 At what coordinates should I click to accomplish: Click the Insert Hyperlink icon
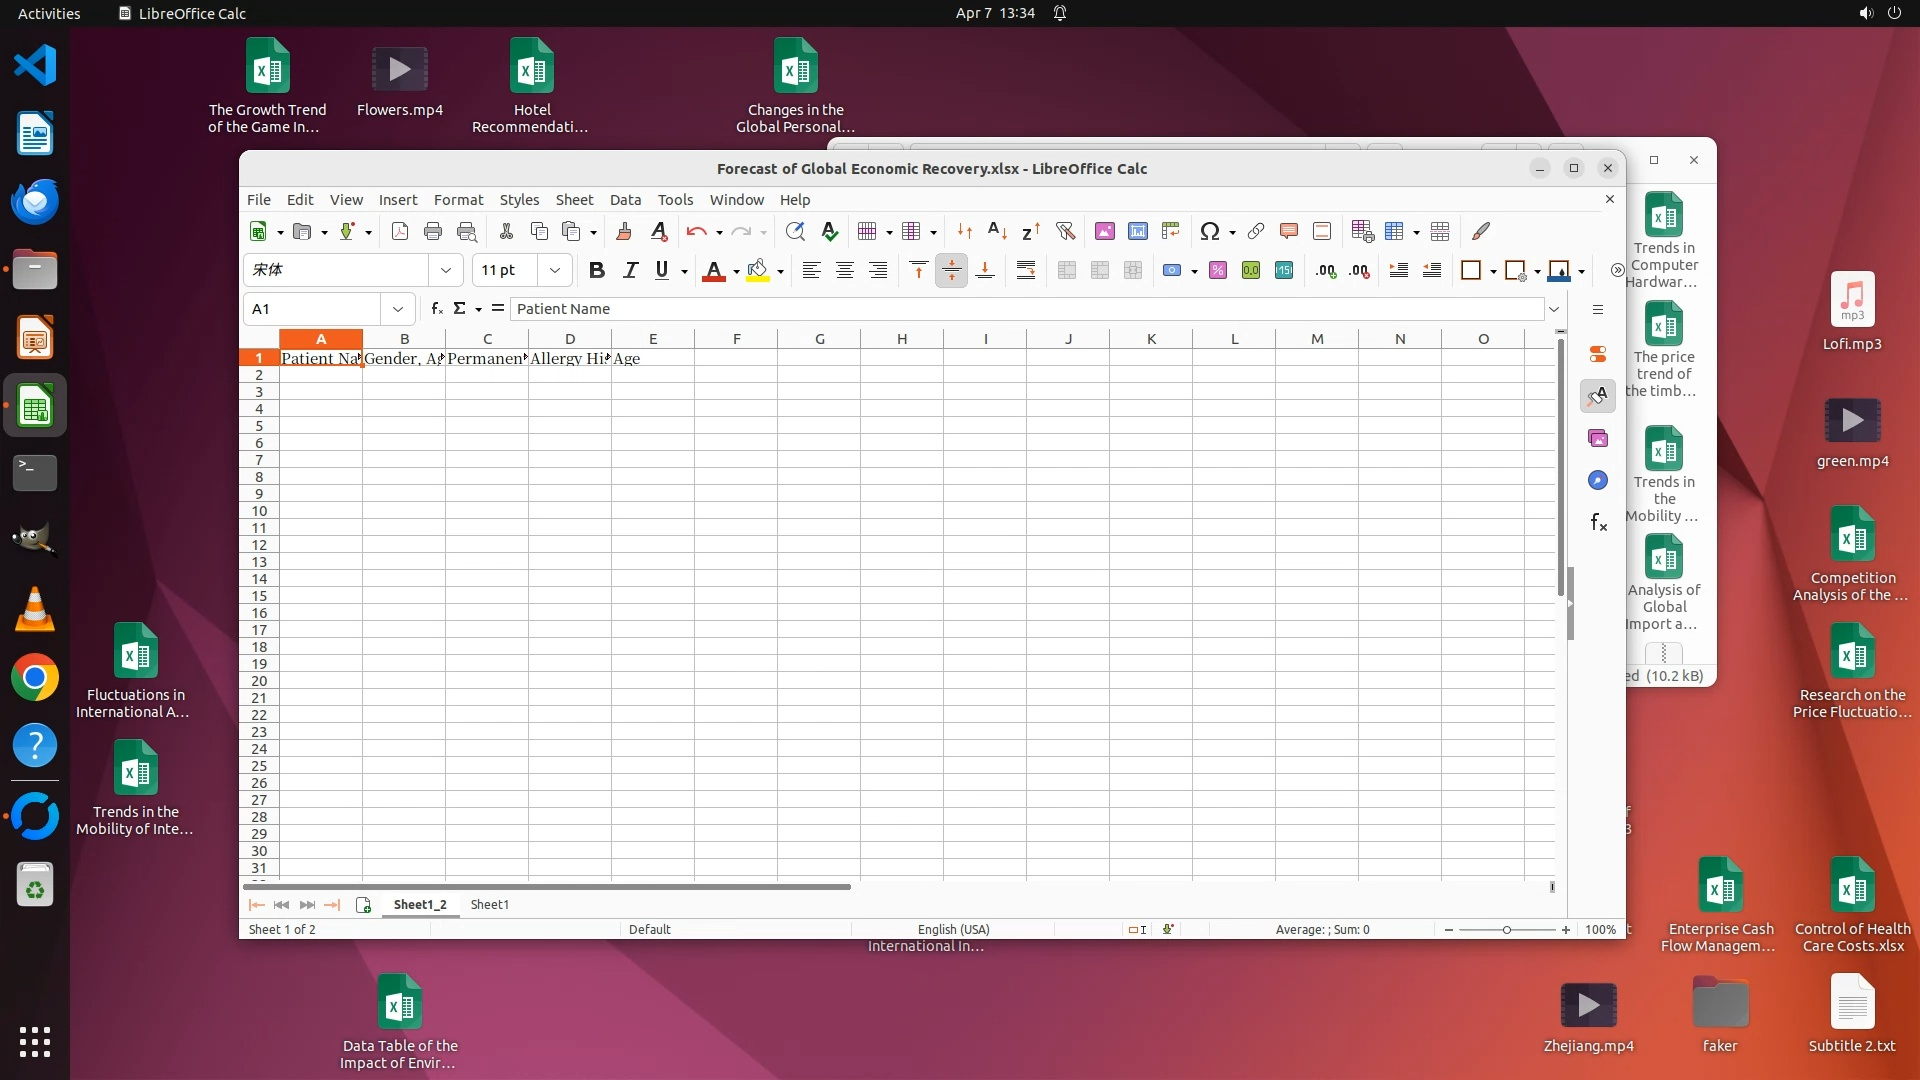click(1256, 232)
